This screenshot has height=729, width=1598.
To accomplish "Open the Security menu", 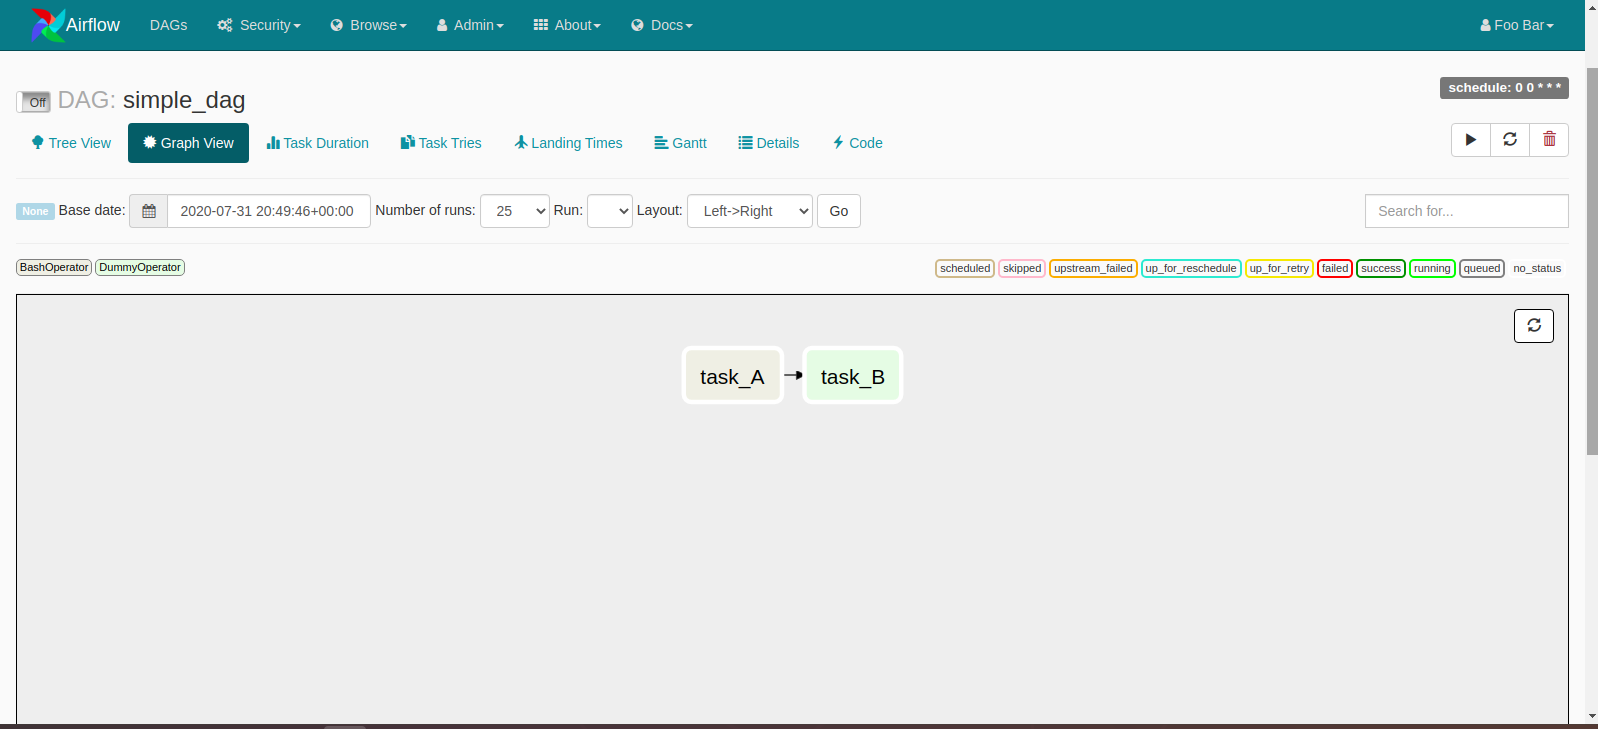I will 259,25.
